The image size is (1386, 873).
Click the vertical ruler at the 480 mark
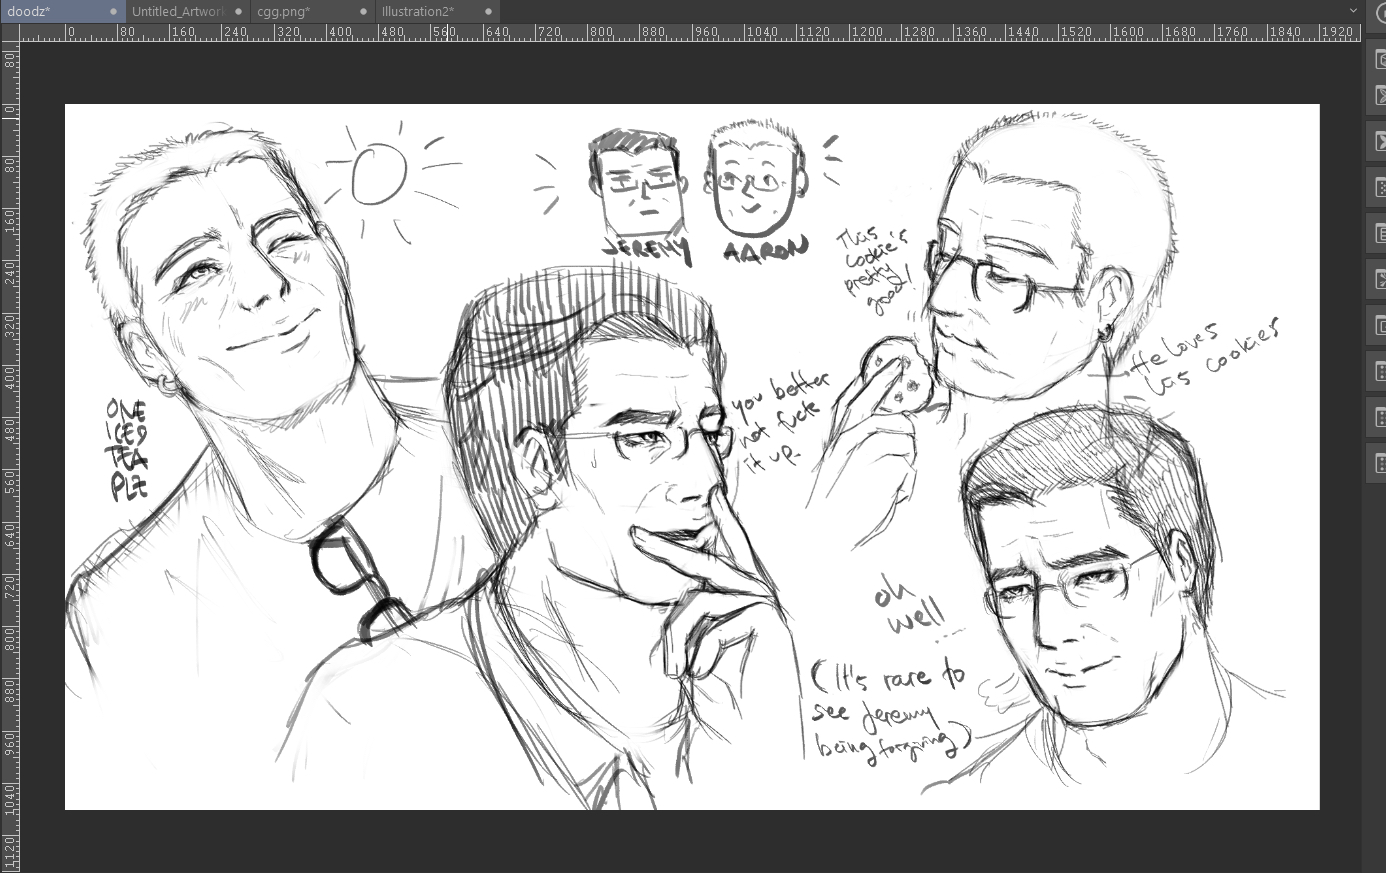10,427
